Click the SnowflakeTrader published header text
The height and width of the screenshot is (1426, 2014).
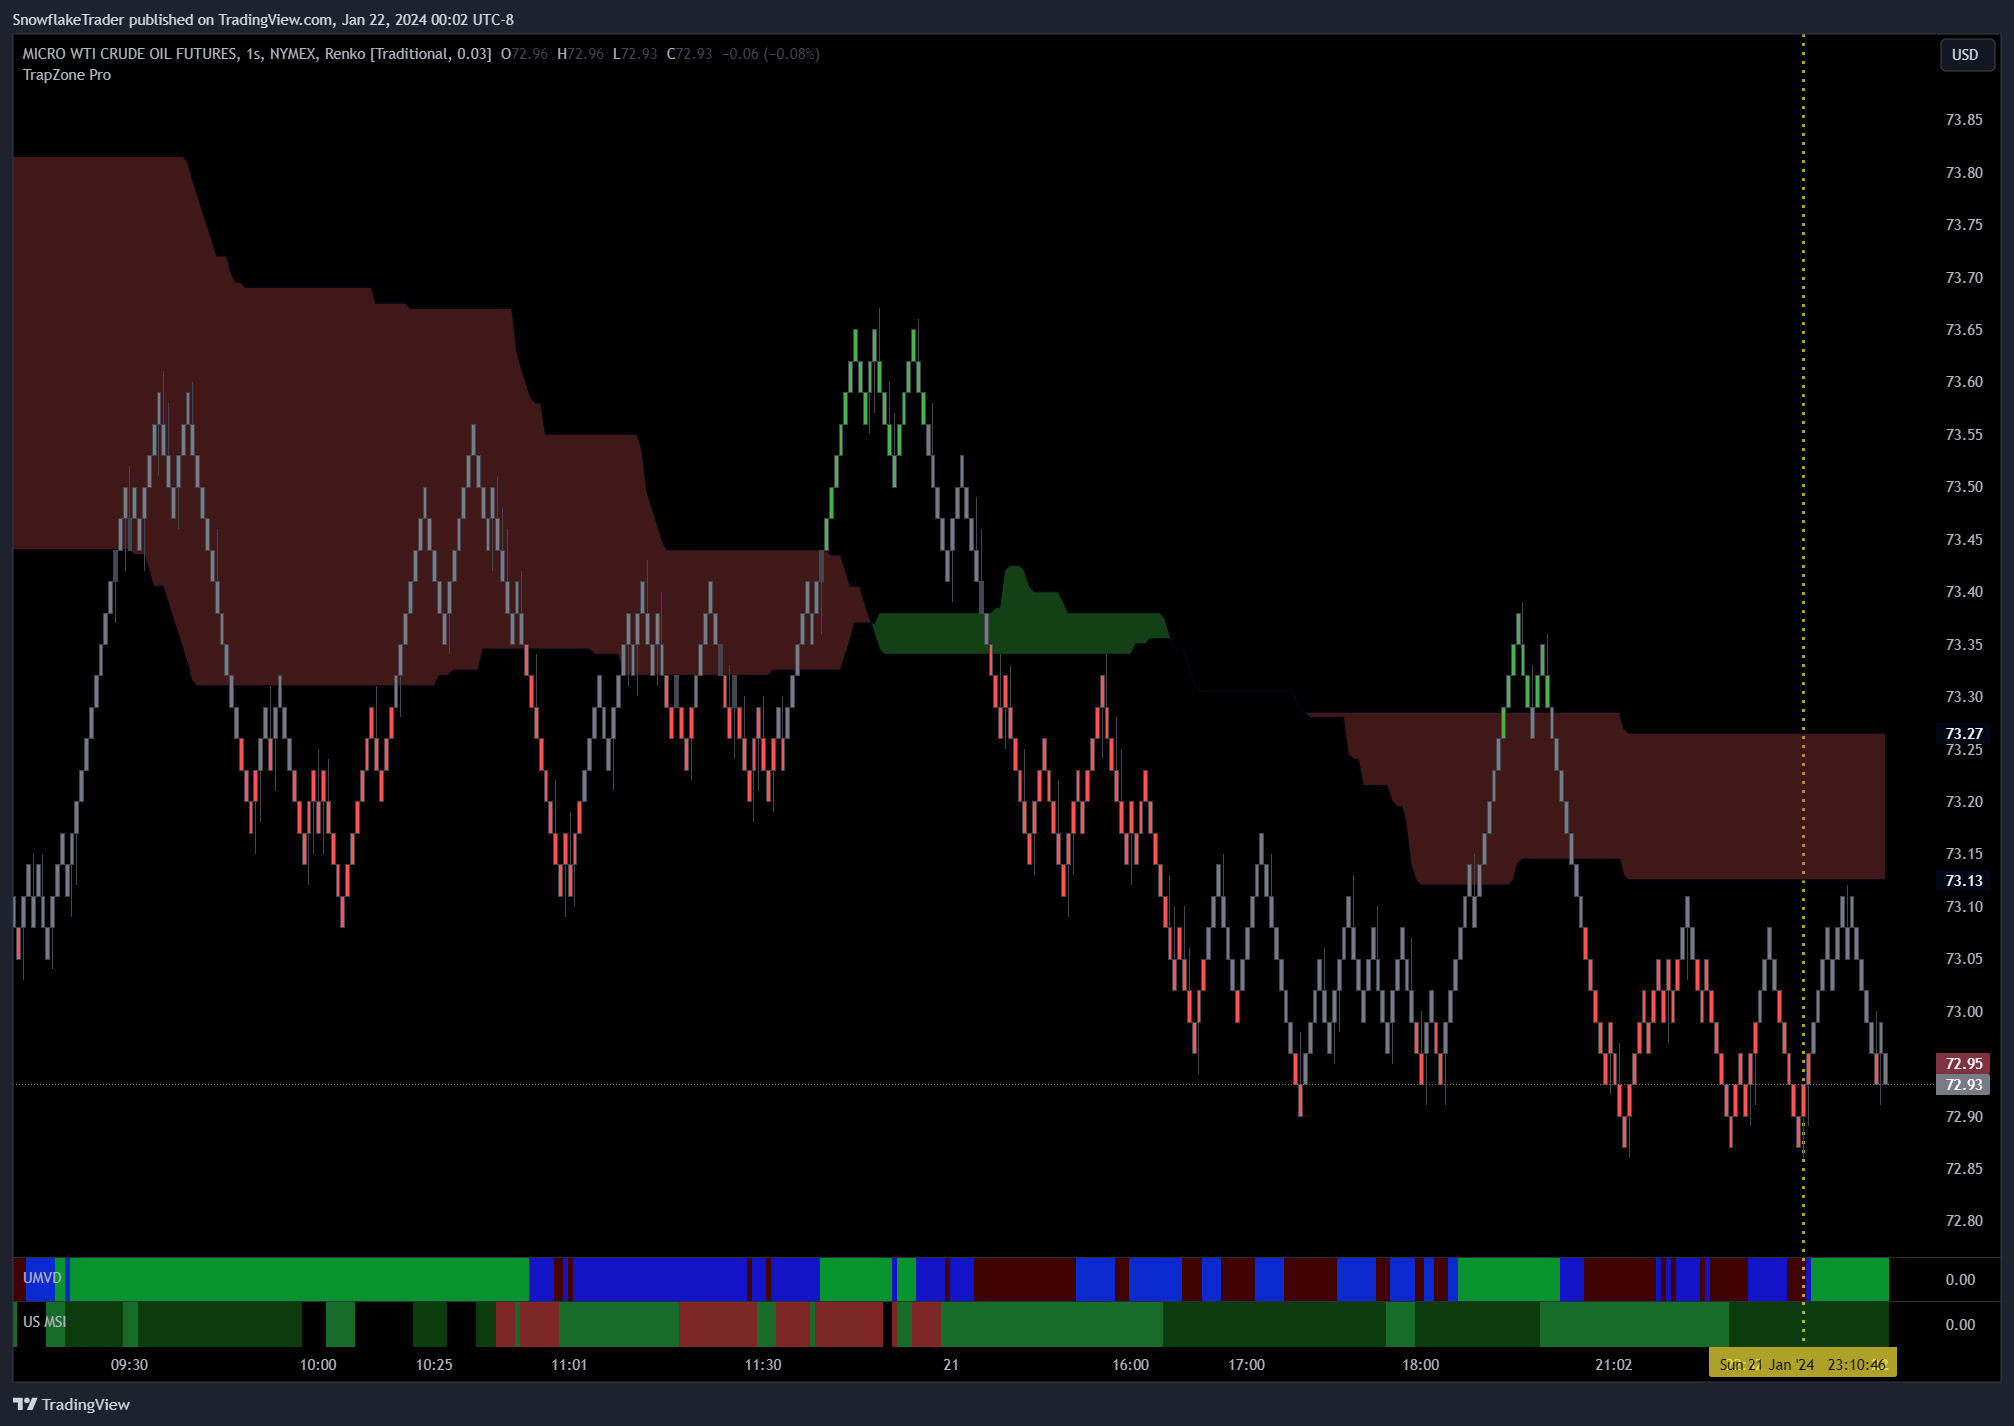(x=263, y=19)
